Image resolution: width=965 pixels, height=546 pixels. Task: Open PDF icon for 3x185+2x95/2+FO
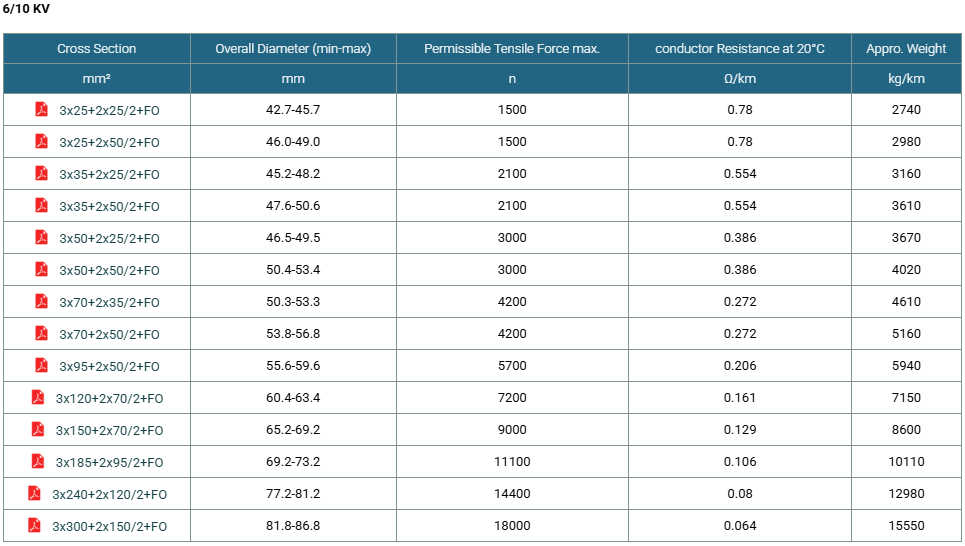38,462
